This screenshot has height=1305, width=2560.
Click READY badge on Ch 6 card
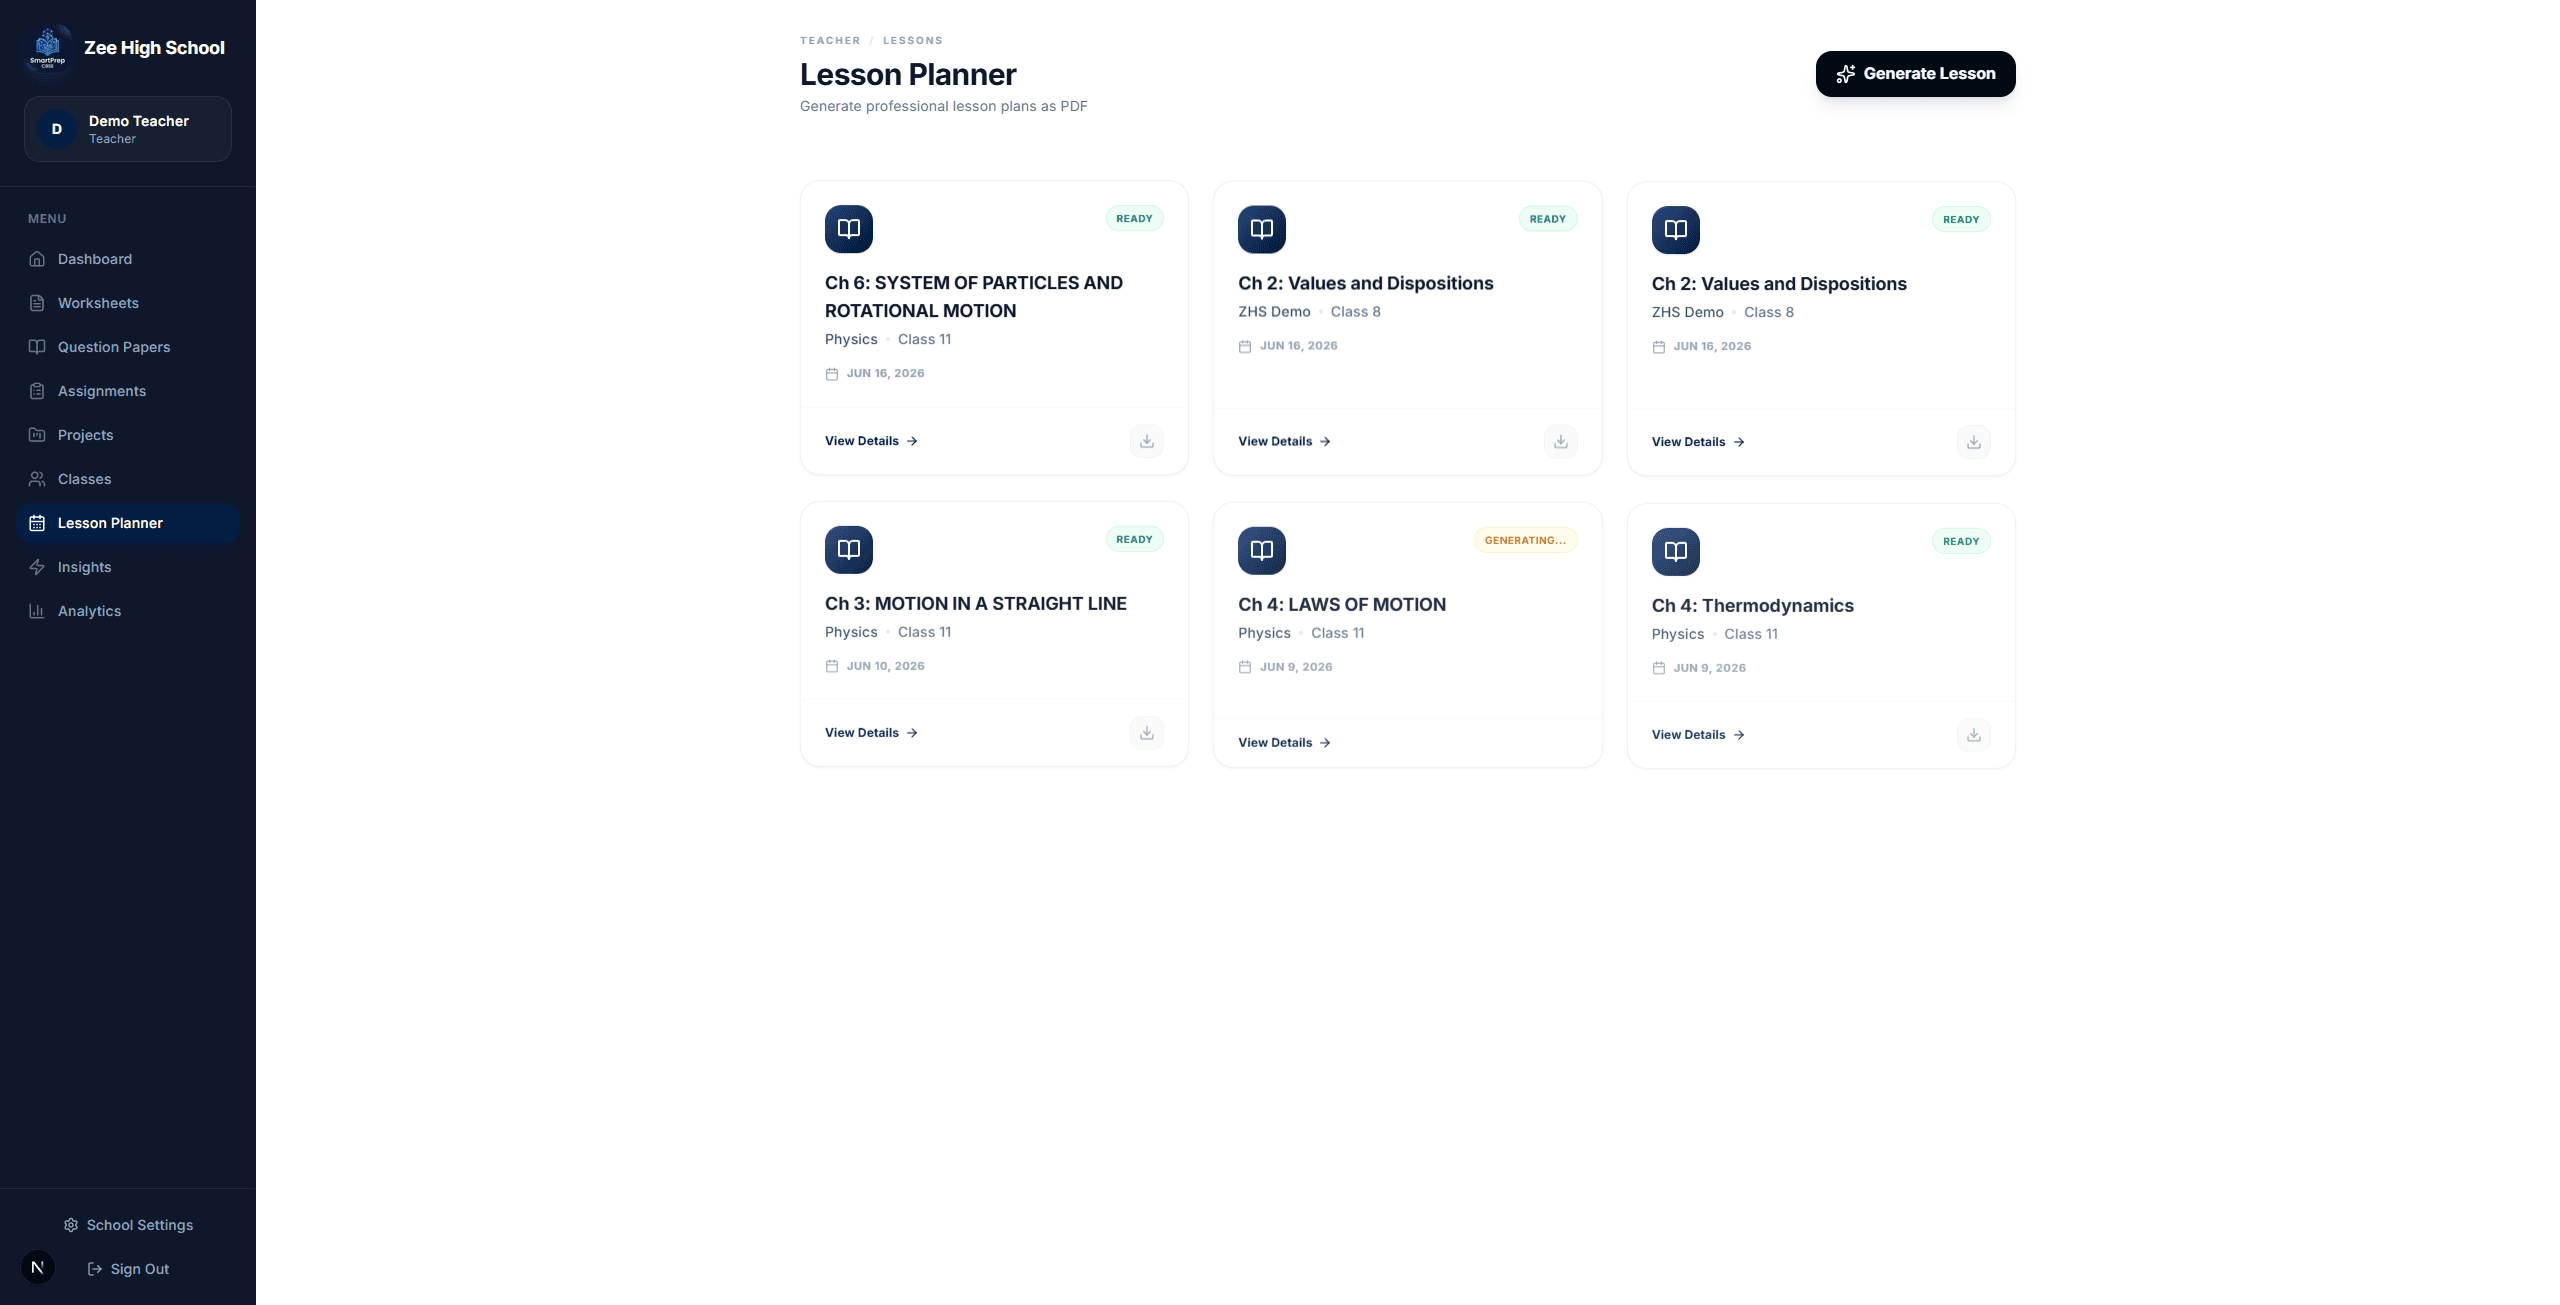pos(1134,219)
